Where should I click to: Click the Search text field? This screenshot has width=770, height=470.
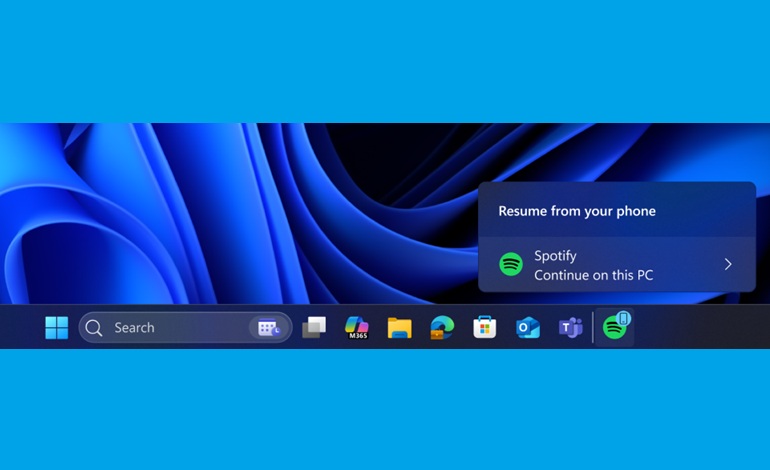pyautogui.click(x=185, y=328)
